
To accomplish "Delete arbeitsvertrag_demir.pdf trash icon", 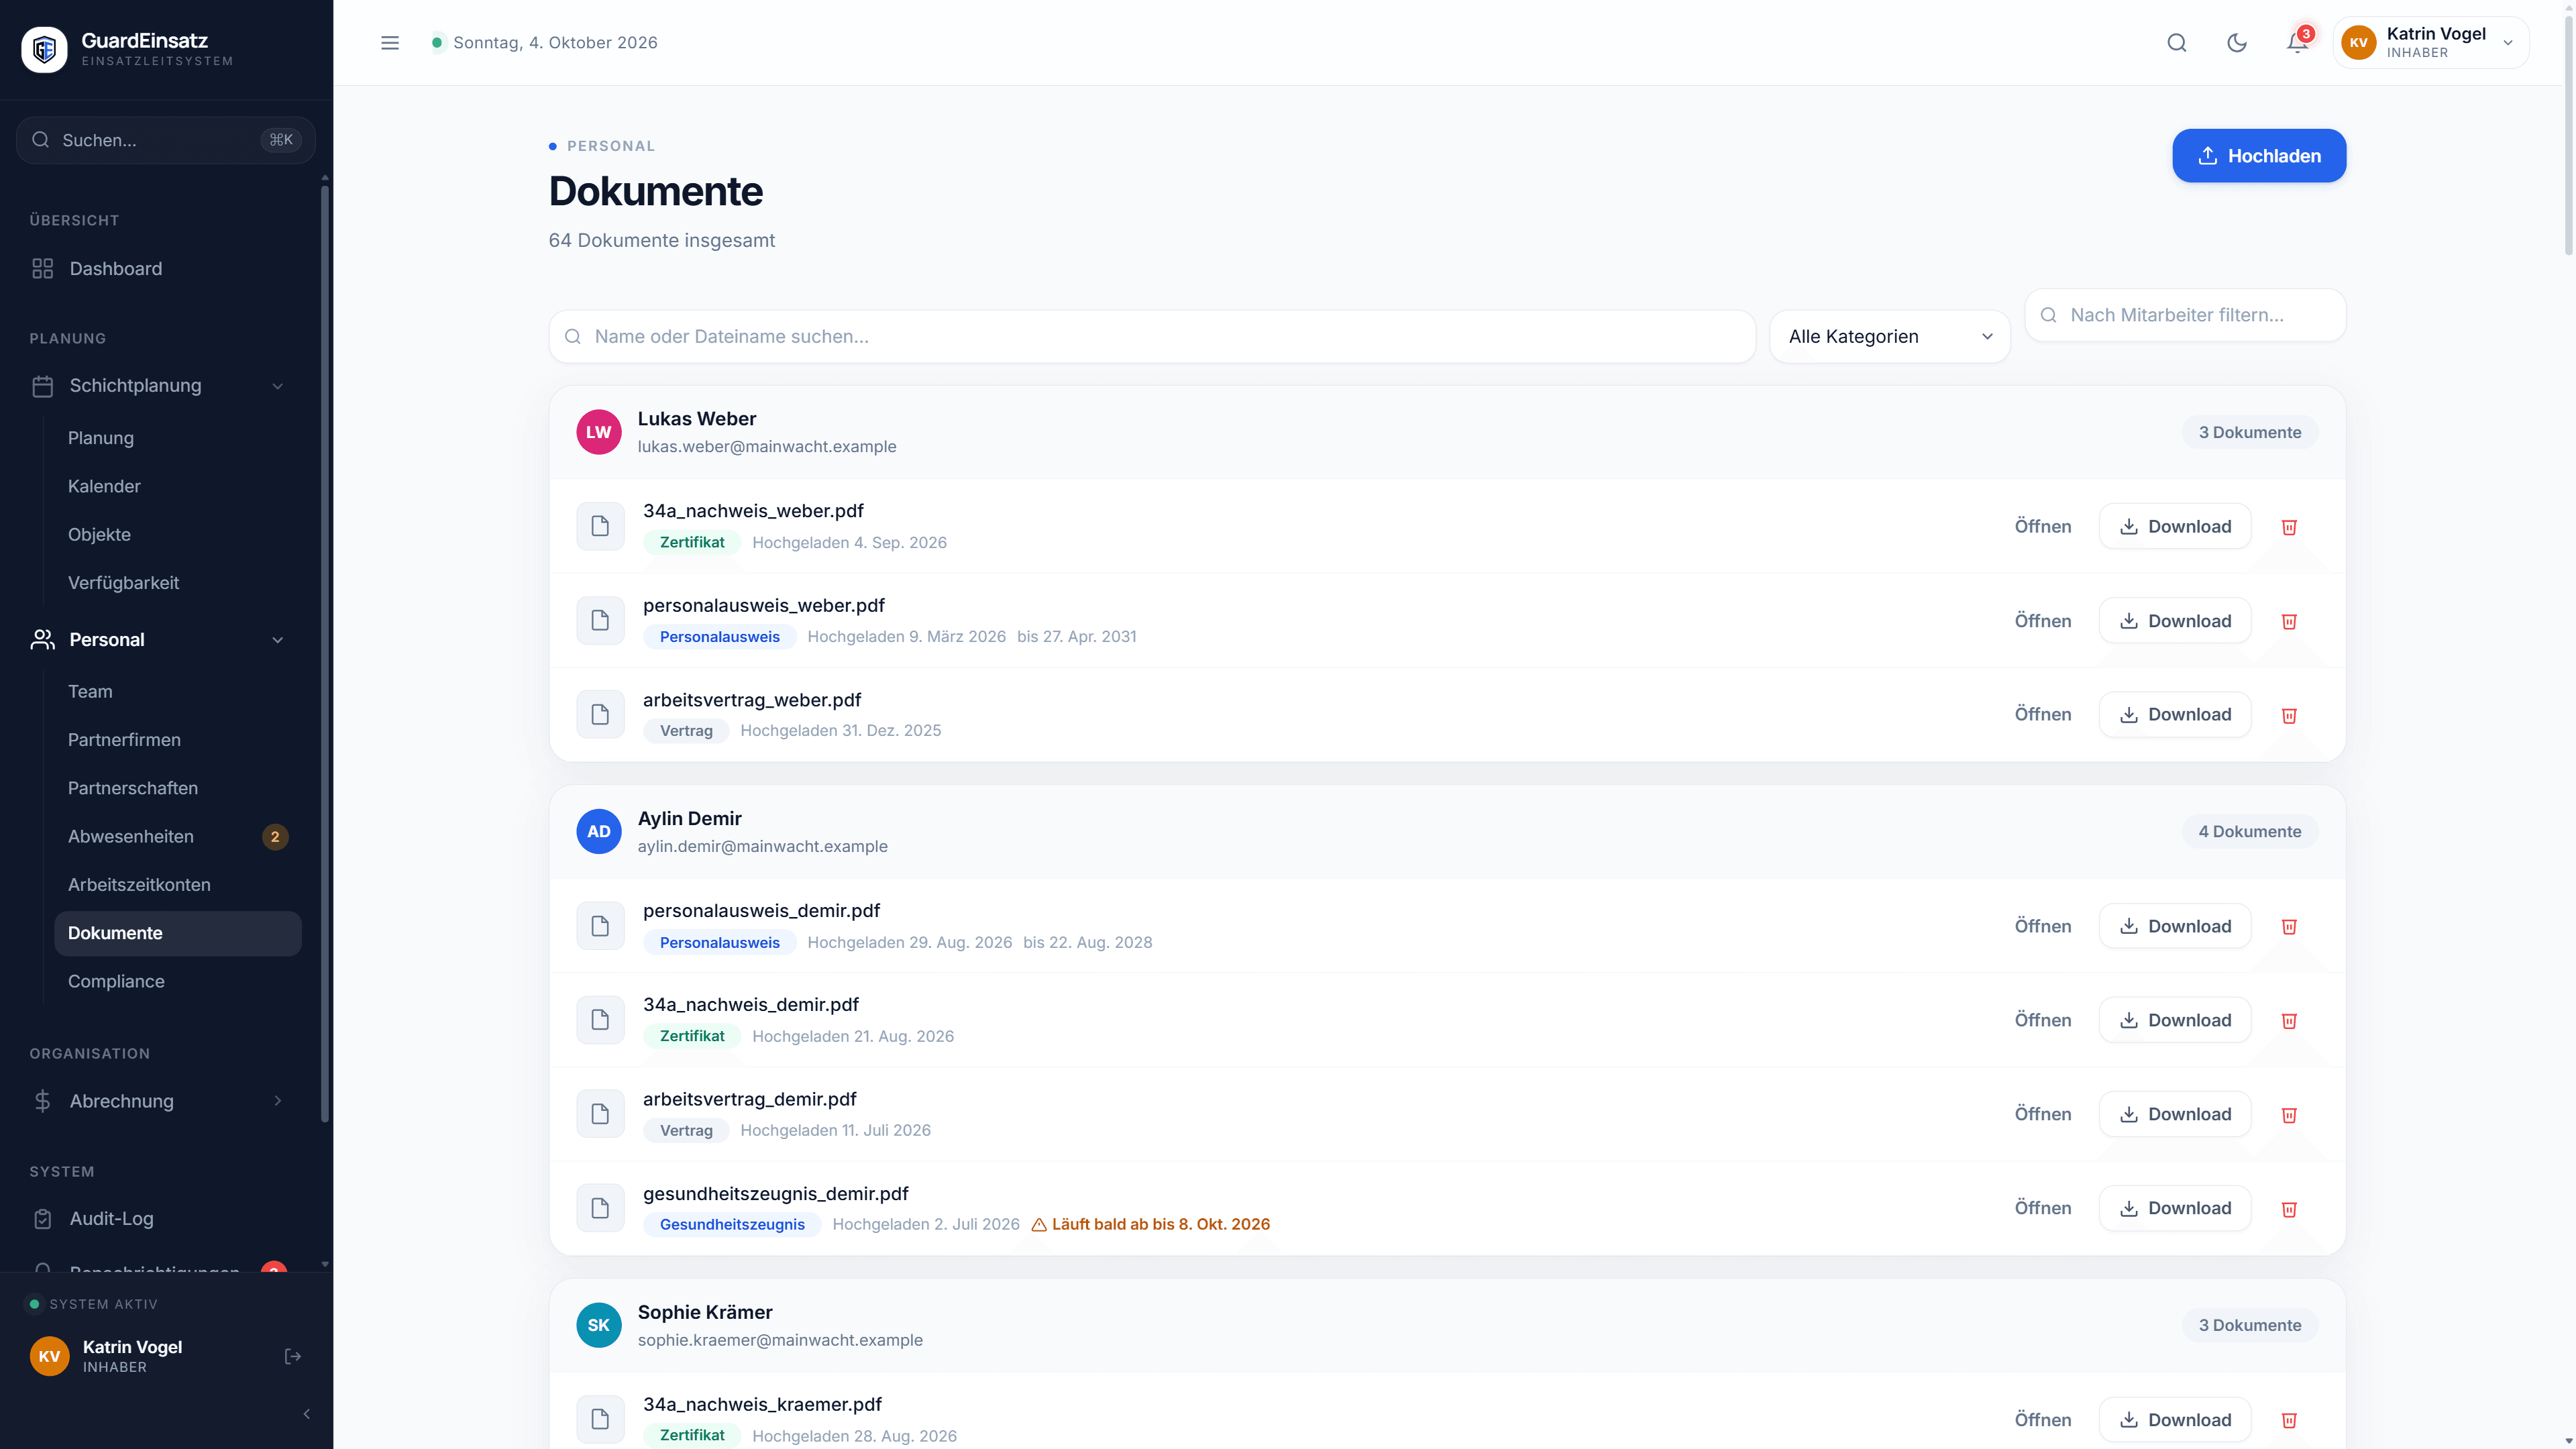I will click(2289, 1115).
